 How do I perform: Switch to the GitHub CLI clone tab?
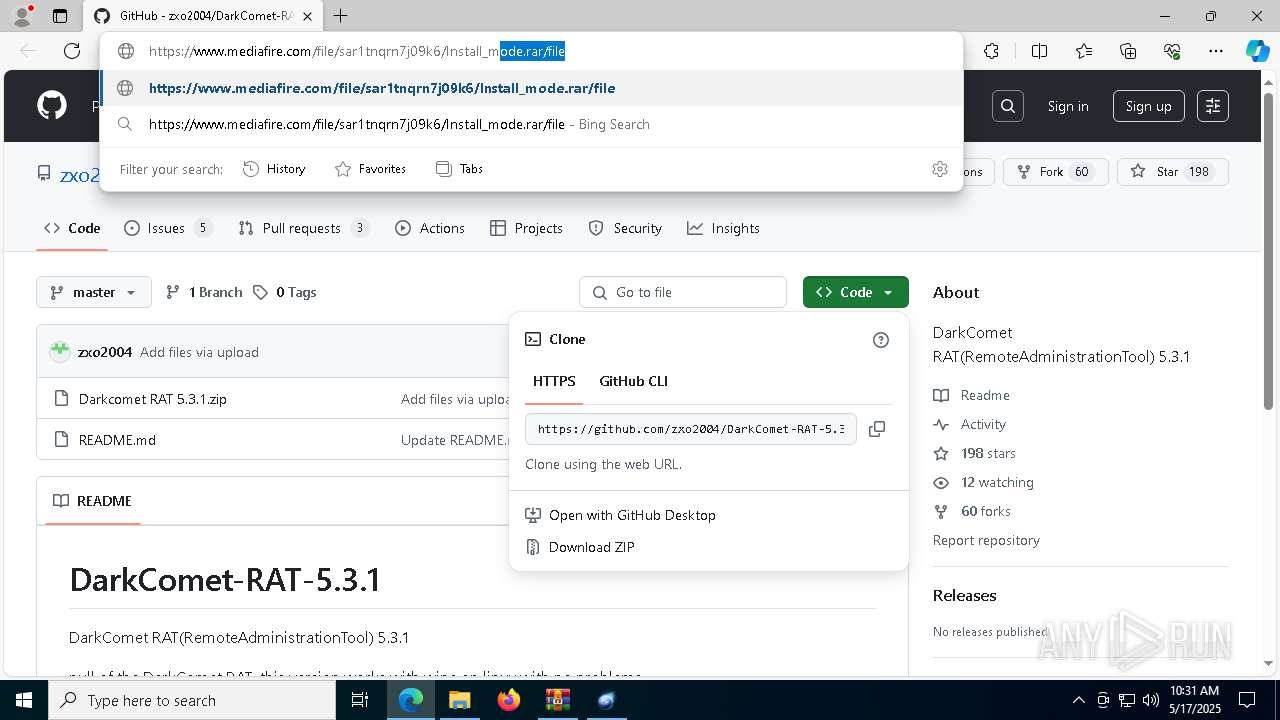[x=633, y=381]
